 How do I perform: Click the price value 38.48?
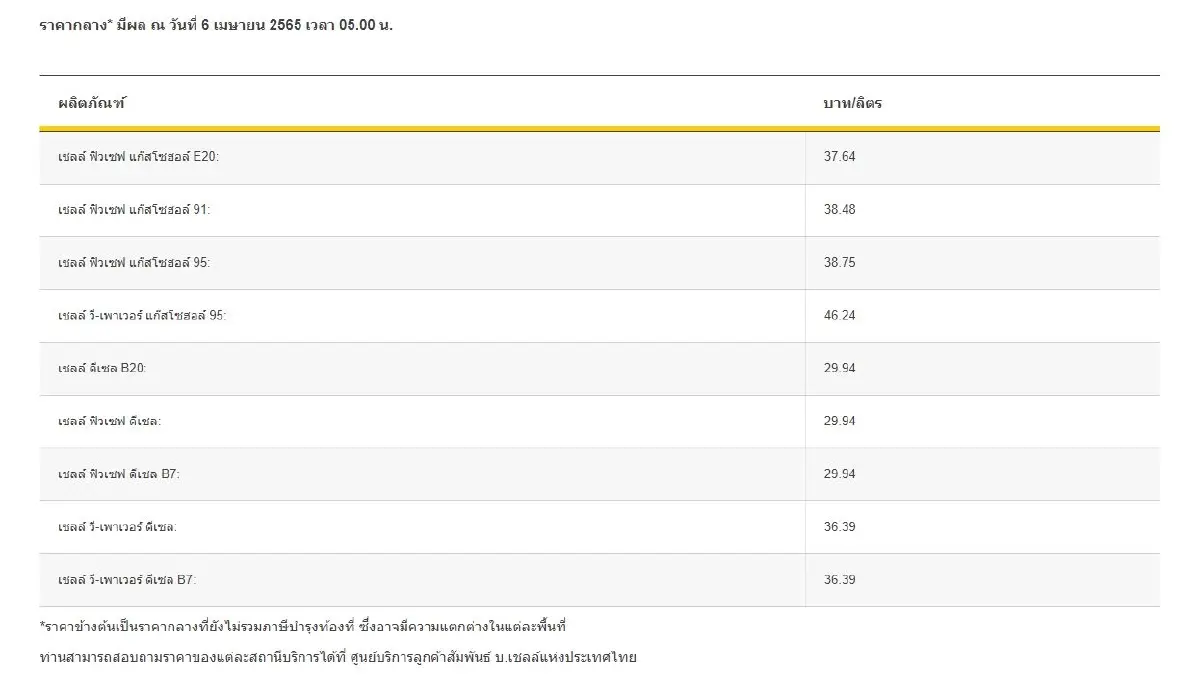click(839, 210)
